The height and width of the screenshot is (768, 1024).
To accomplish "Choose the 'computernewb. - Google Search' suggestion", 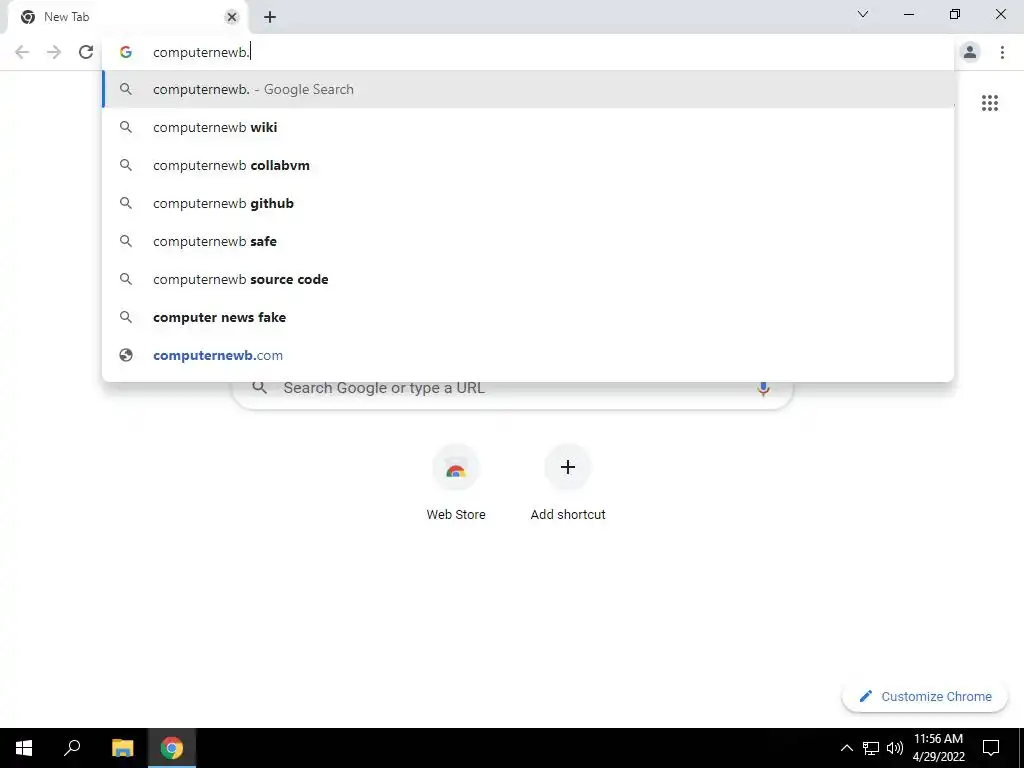I will (528, 89).
